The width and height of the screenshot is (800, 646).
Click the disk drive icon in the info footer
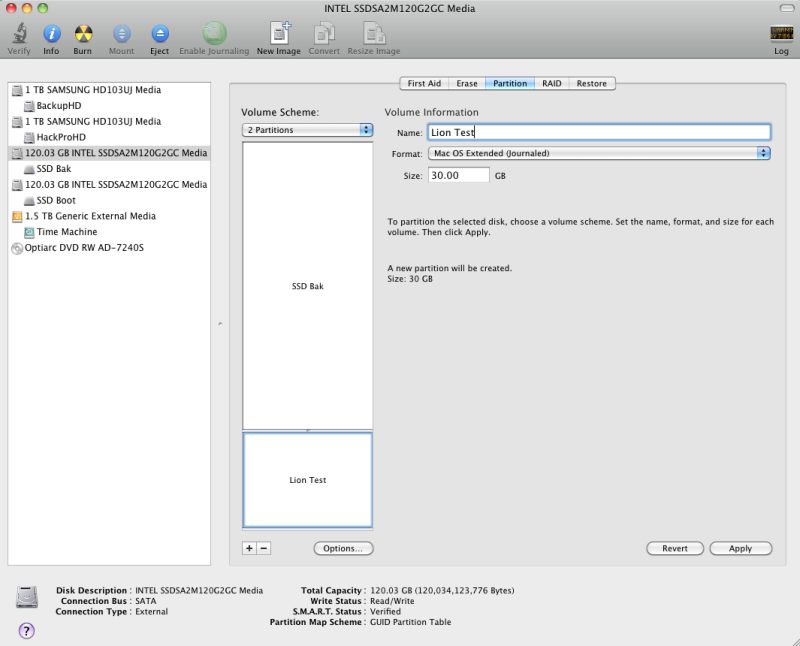(x=27, y=597)
